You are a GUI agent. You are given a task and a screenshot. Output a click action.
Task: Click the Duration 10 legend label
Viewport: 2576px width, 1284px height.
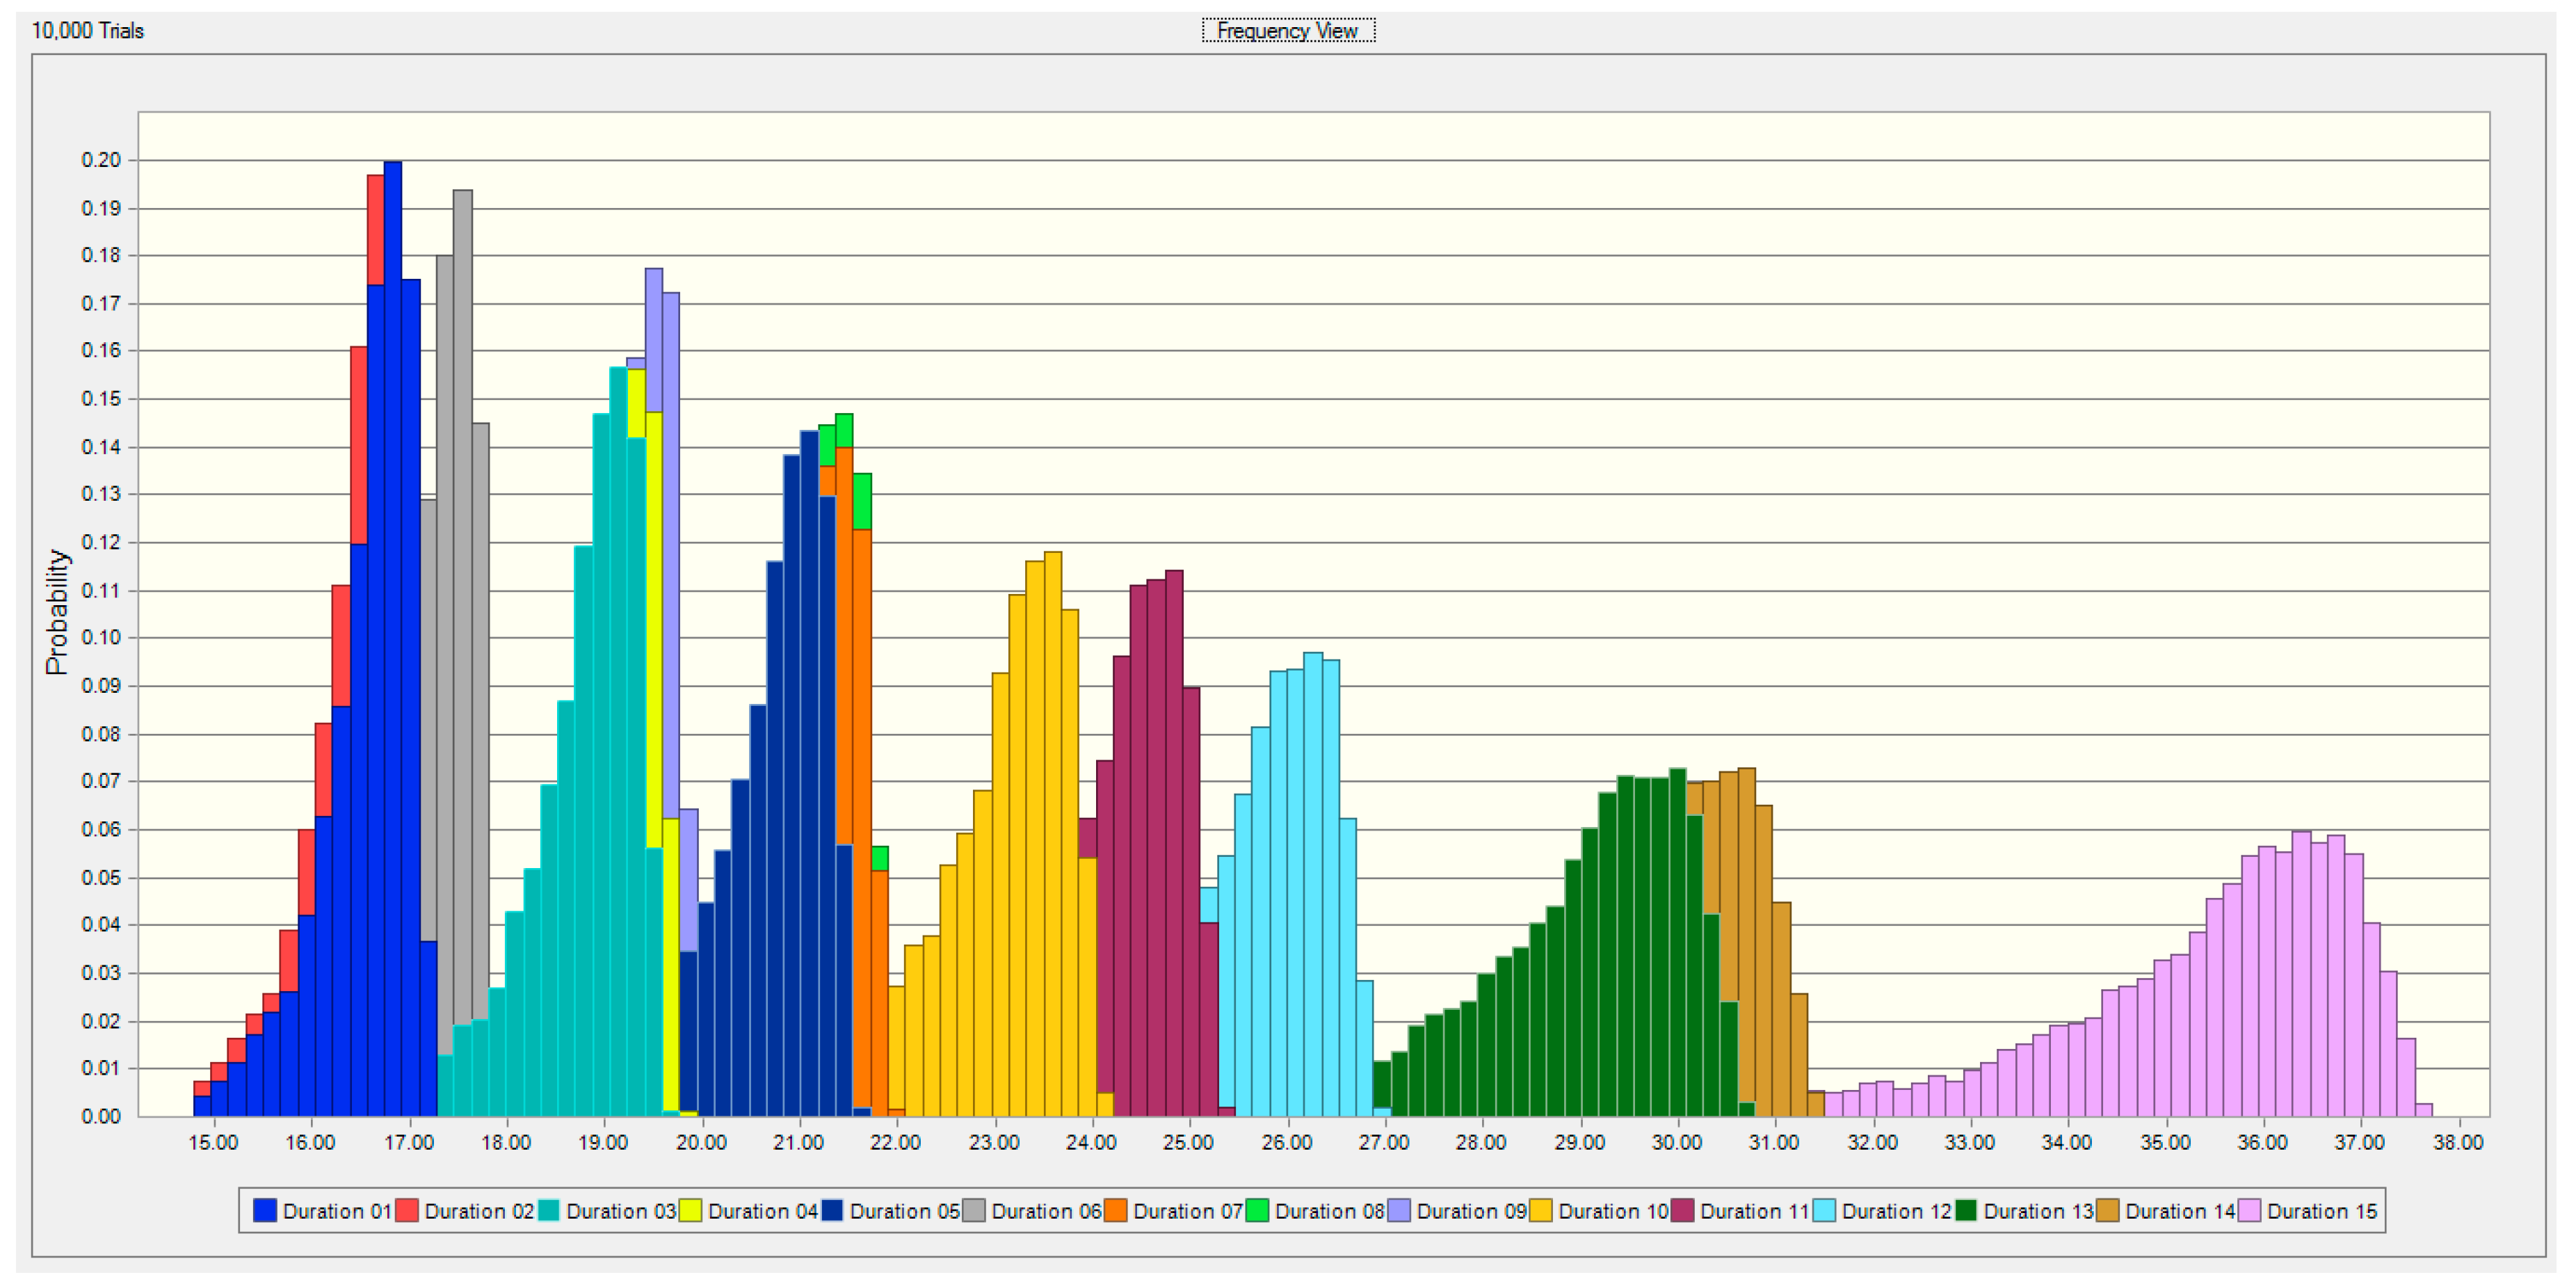pos(1613,1211)
